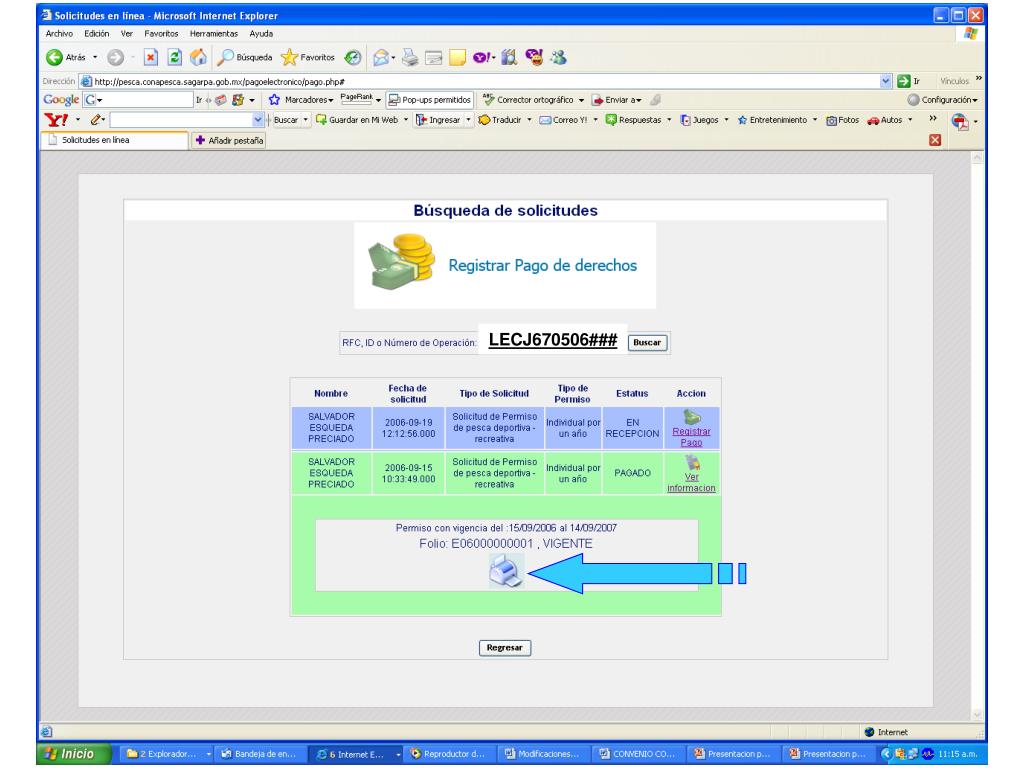Expand the address bar URL dropdown
Viewport: 1024px width, 768px height.
pyautogui.click(x=886, y=81)
